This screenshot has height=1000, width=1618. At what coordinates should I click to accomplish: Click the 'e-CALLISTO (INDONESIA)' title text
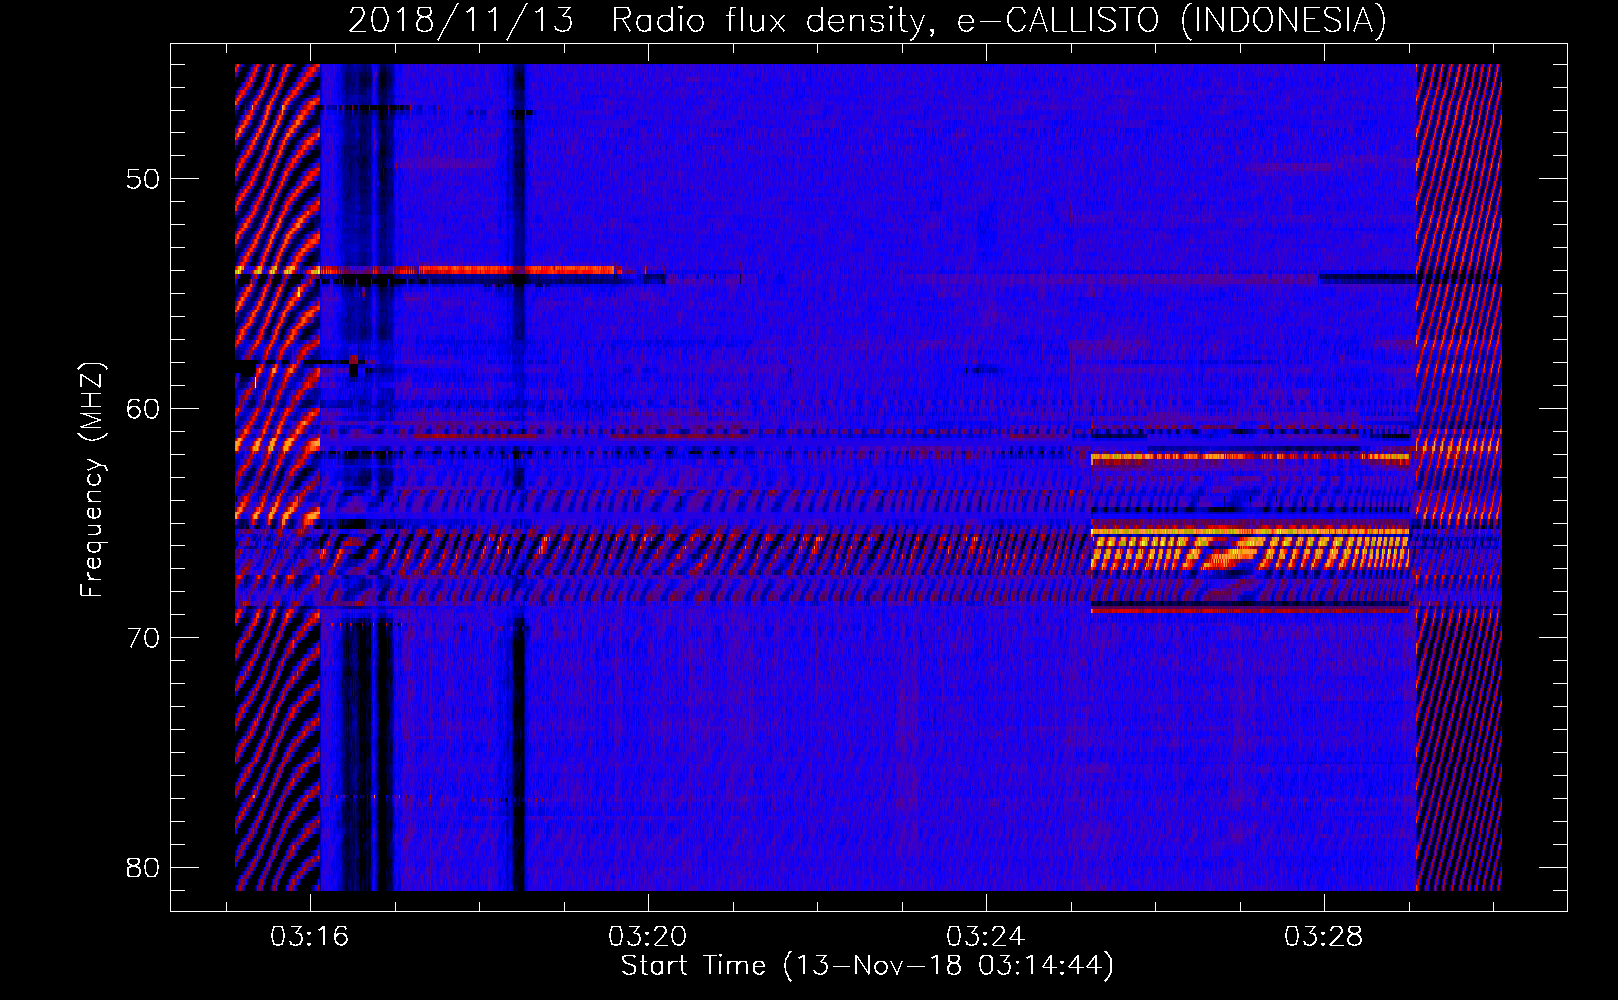tap(1171, 20)
